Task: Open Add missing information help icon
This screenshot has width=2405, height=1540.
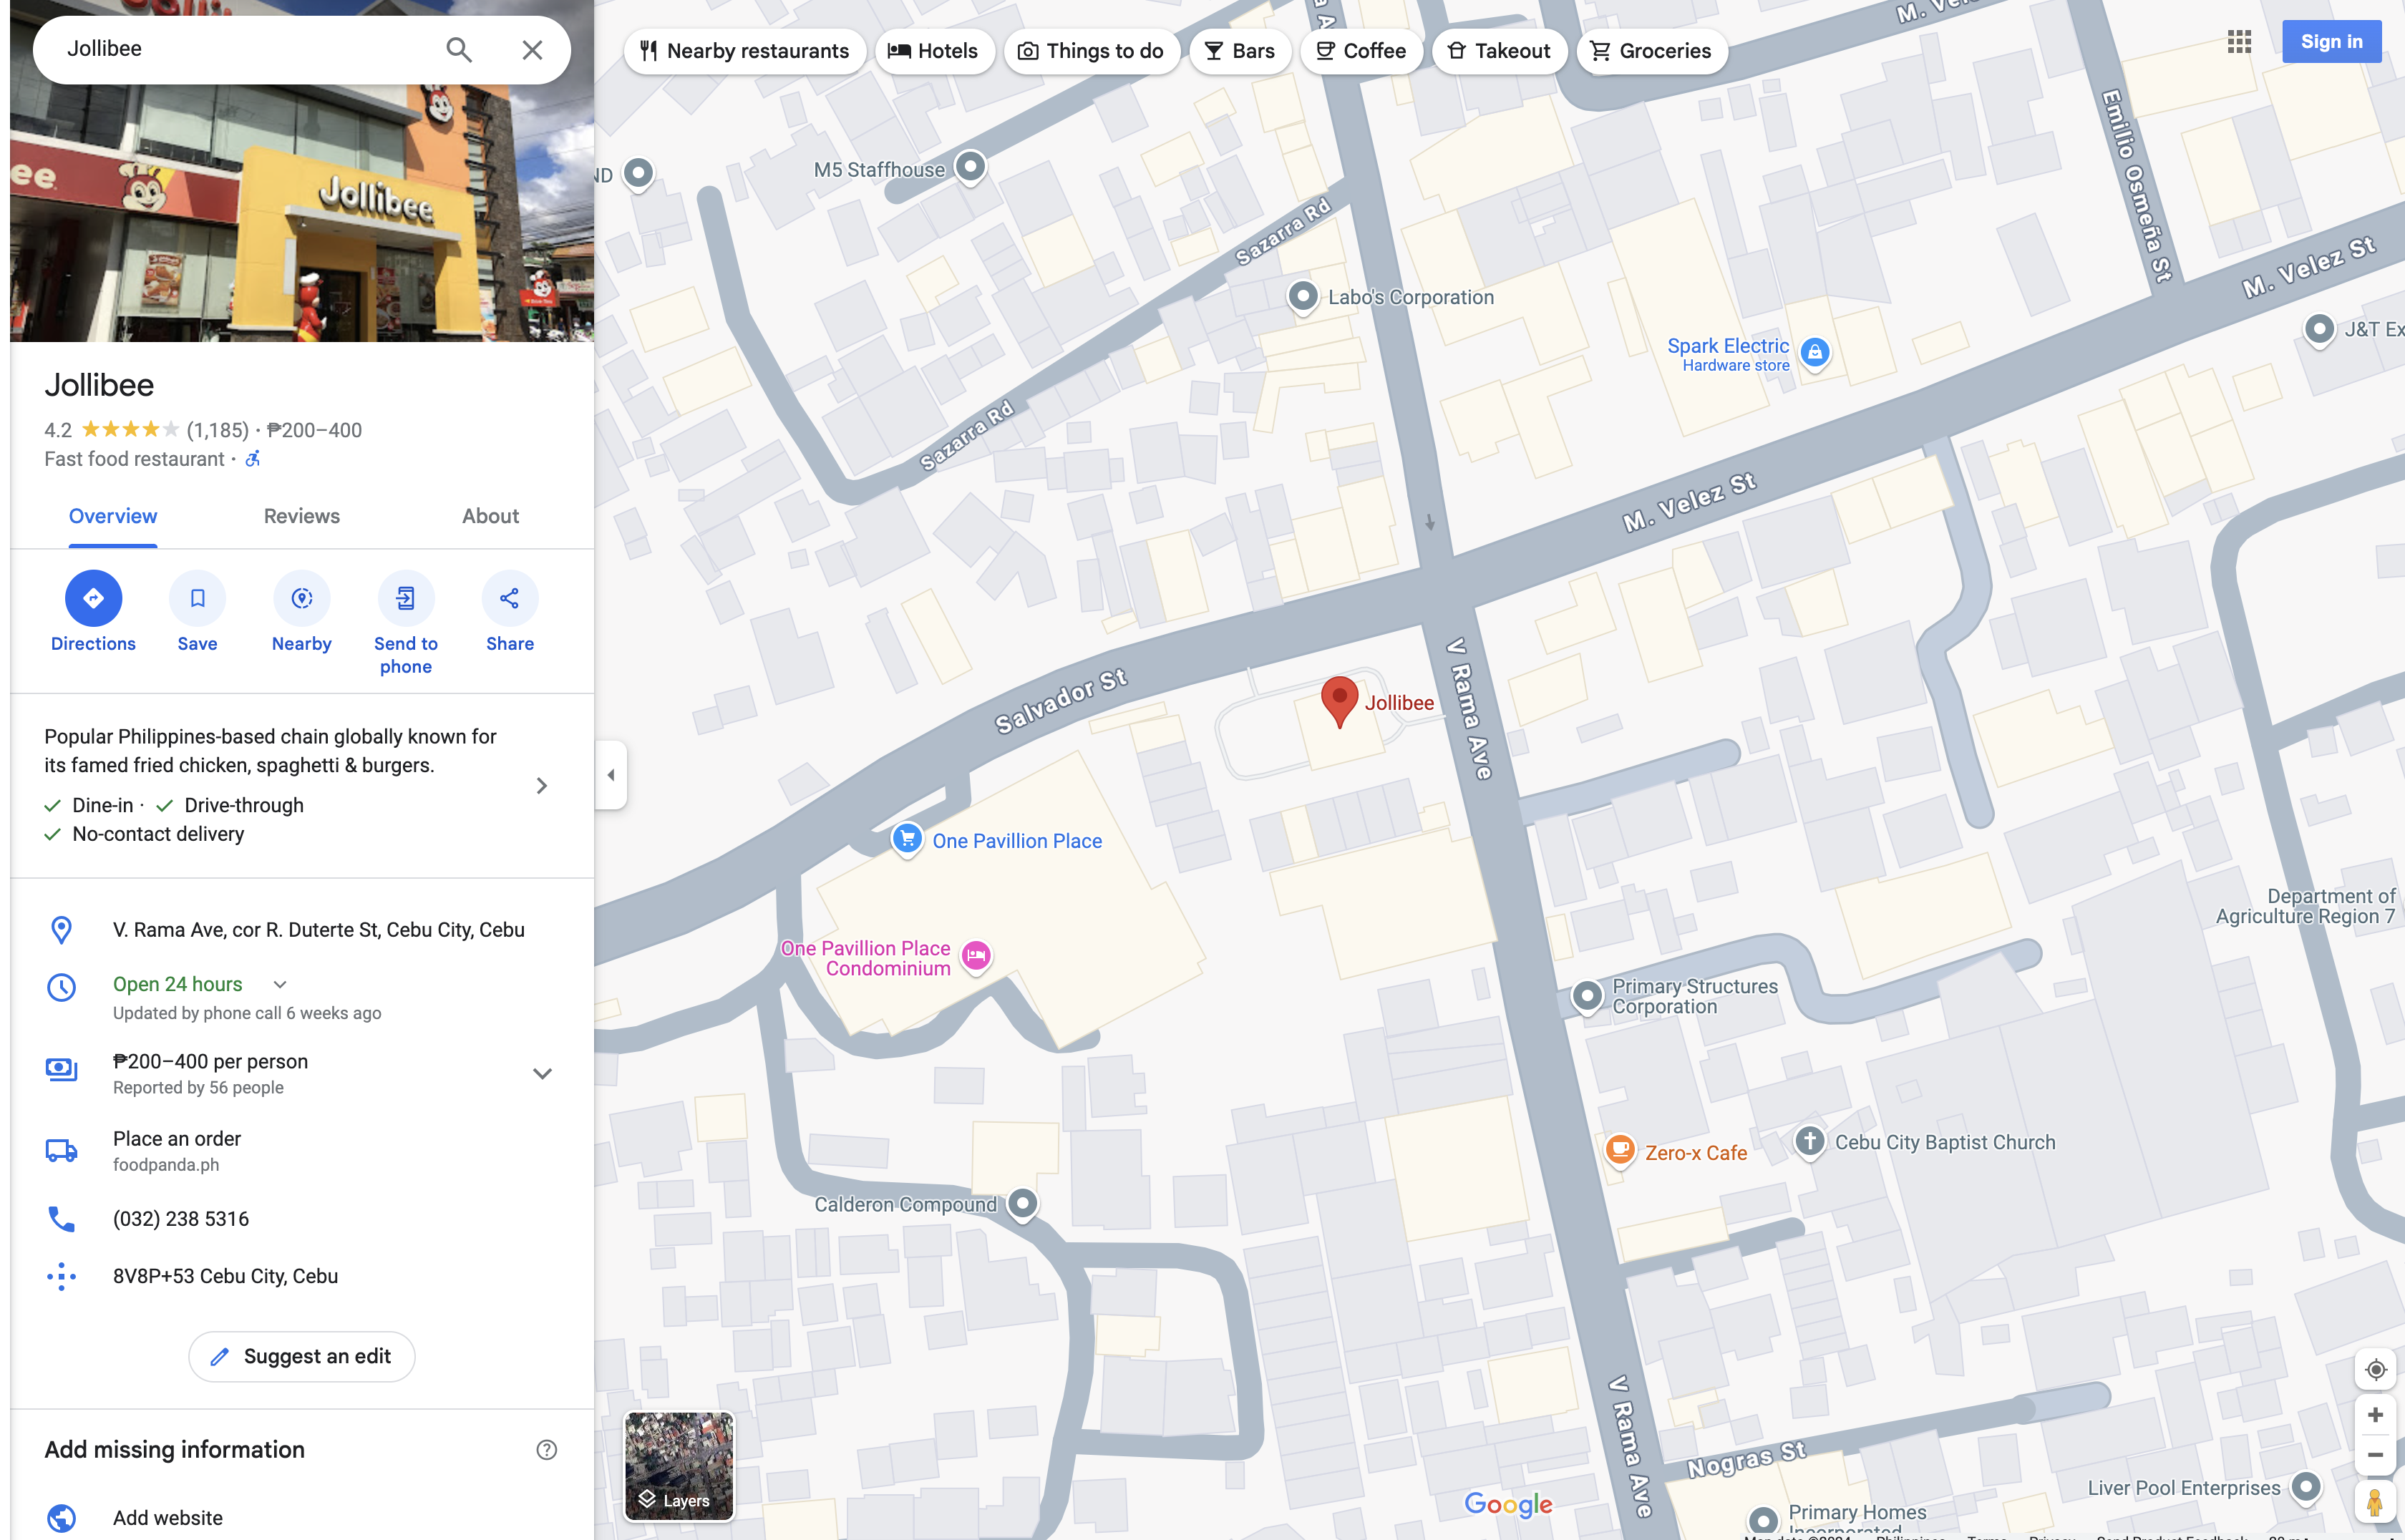Action: point(546,1450)
